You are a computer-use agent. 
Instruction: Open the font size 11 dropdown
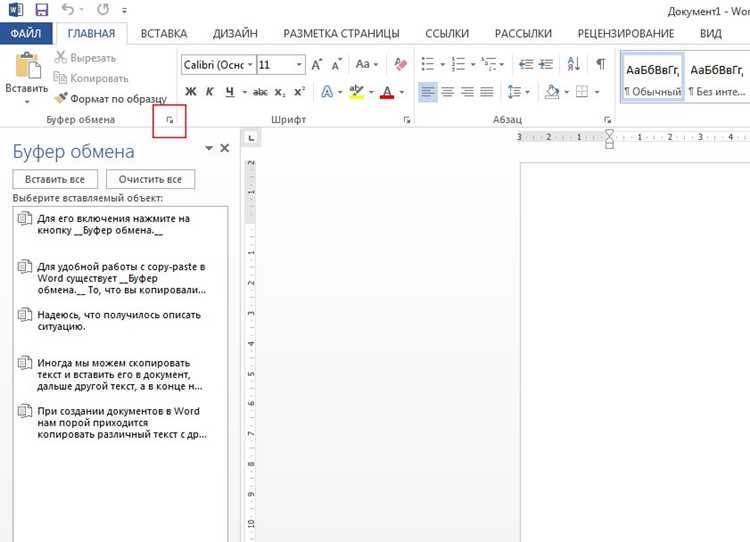[299, 65]
